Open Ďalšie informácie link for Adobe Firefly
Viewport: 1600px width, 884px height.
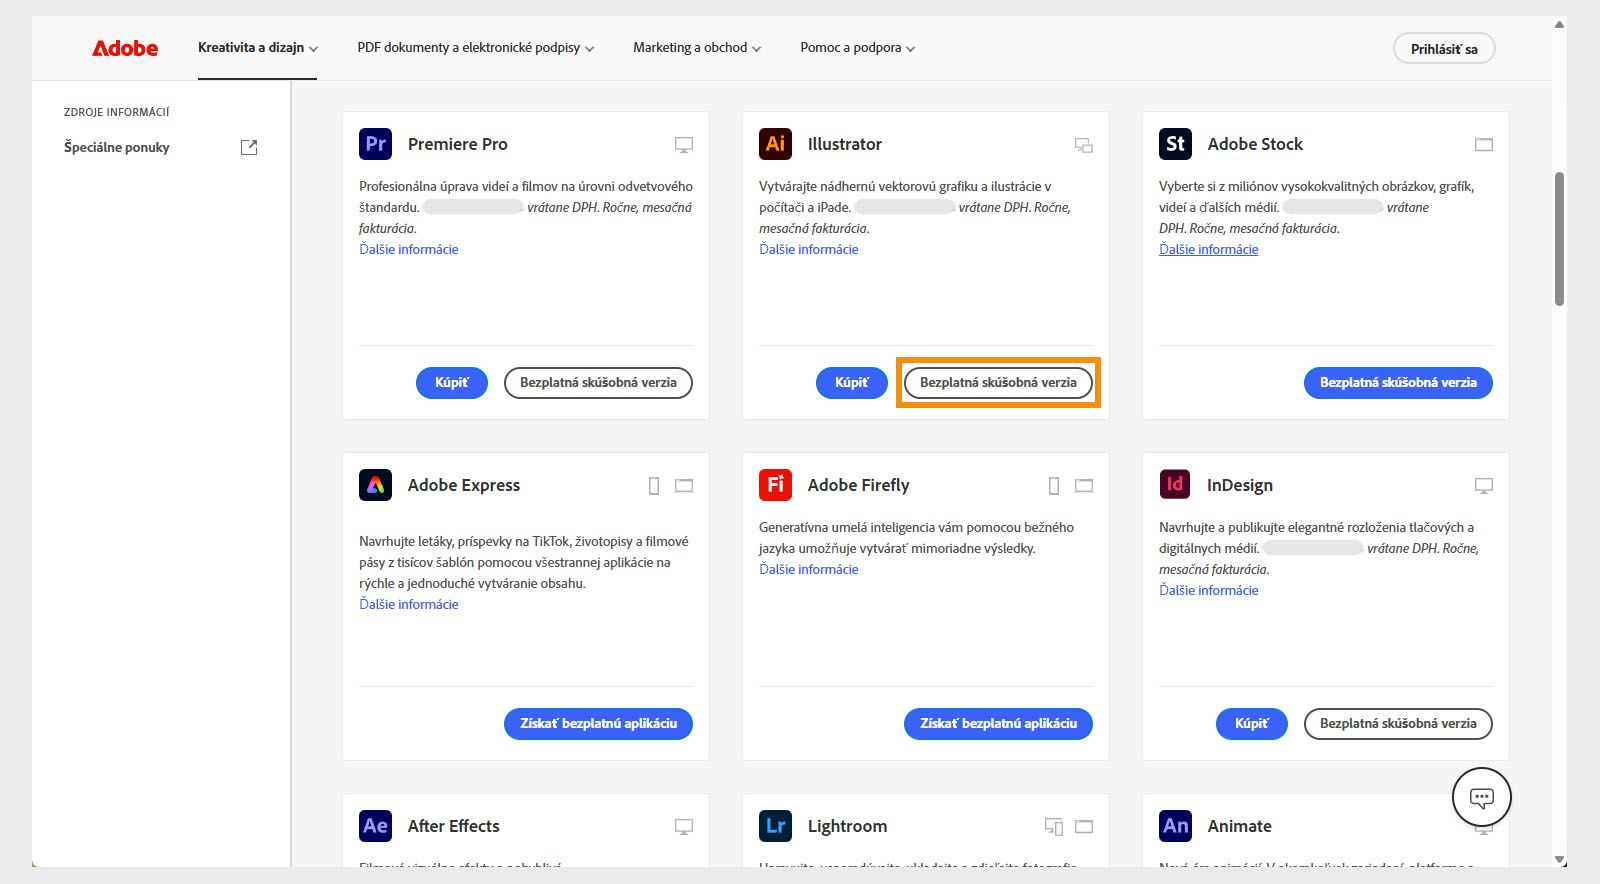808,570
